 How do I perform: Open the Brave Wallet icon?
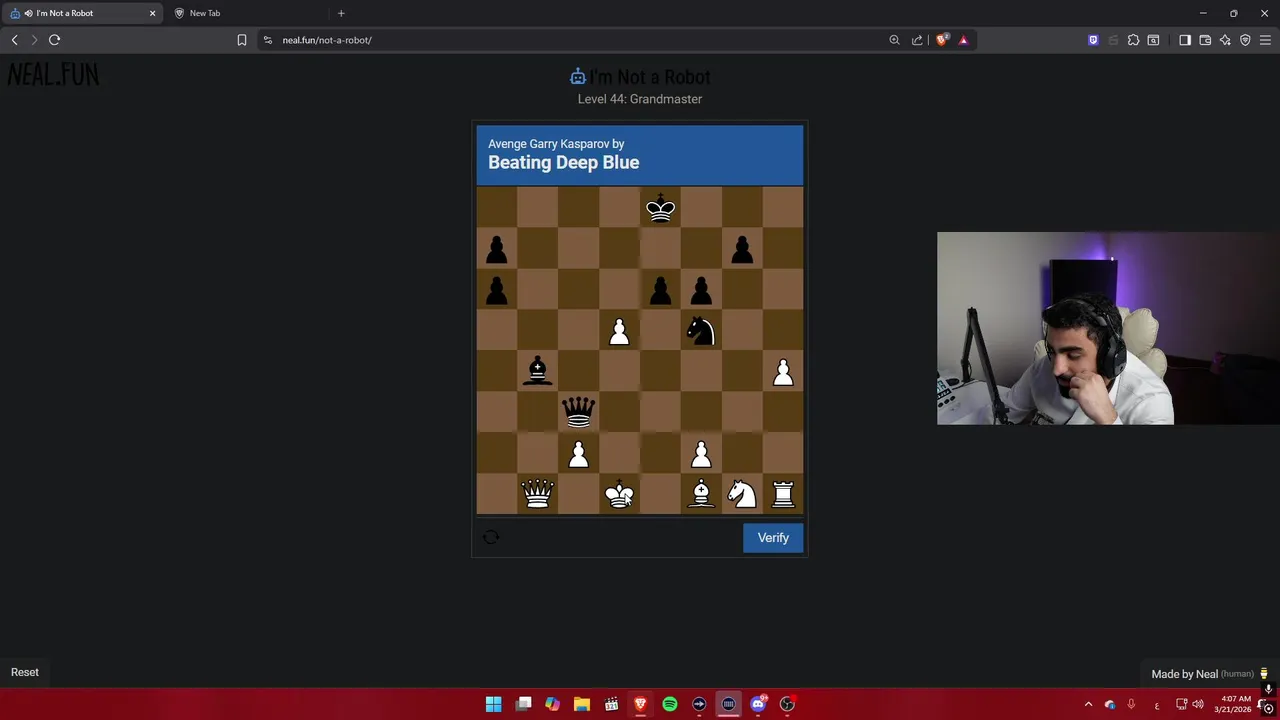(1205, 40)
